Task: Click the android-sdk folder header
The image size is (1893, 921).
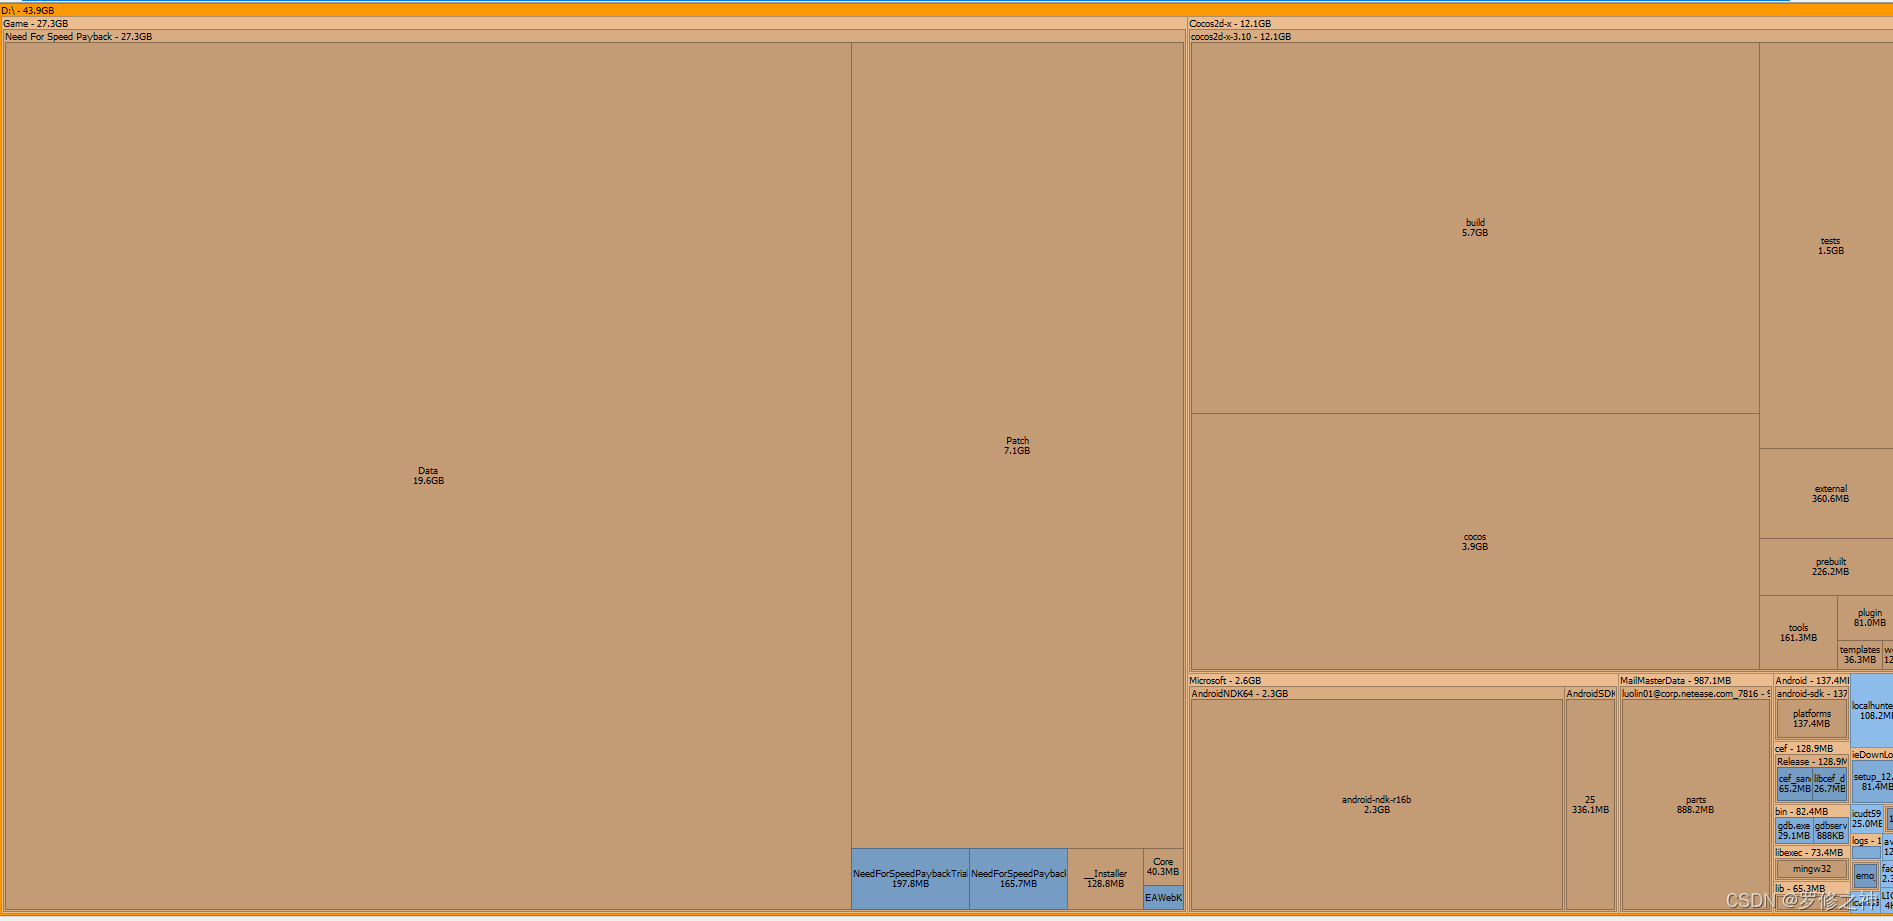Action: tap(1812, 693)
